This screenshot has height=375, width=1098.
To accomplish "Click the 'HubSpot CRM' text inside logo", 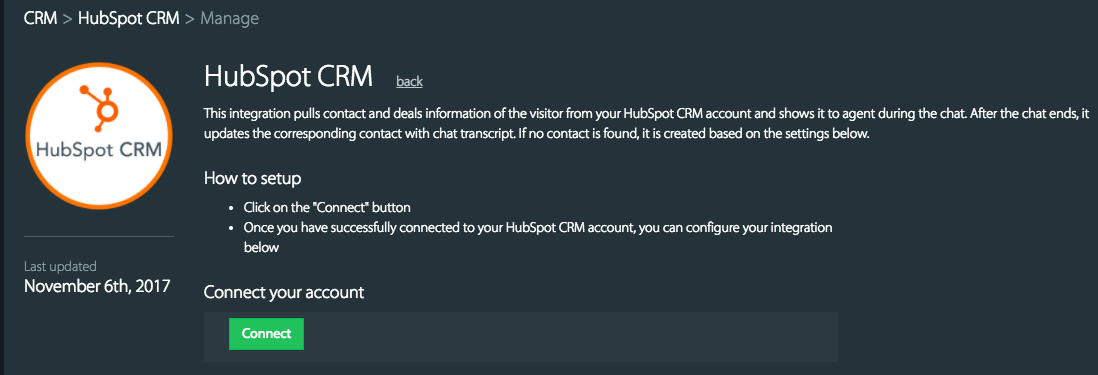I will (x=99, y=150).
